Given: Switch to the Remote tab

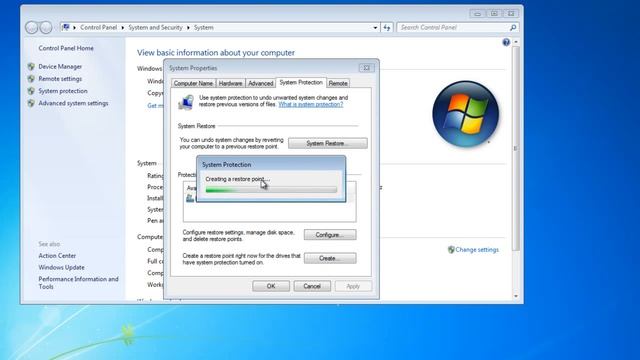Looking at the screenshot, I should 338,83.
